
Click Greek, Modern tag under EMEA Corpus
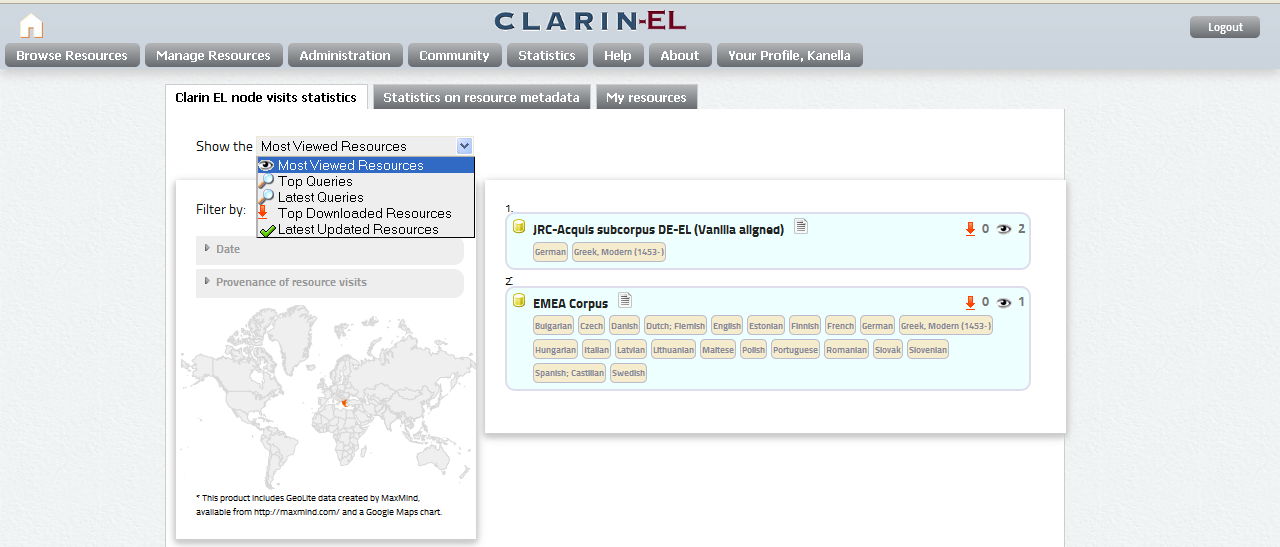945,326
